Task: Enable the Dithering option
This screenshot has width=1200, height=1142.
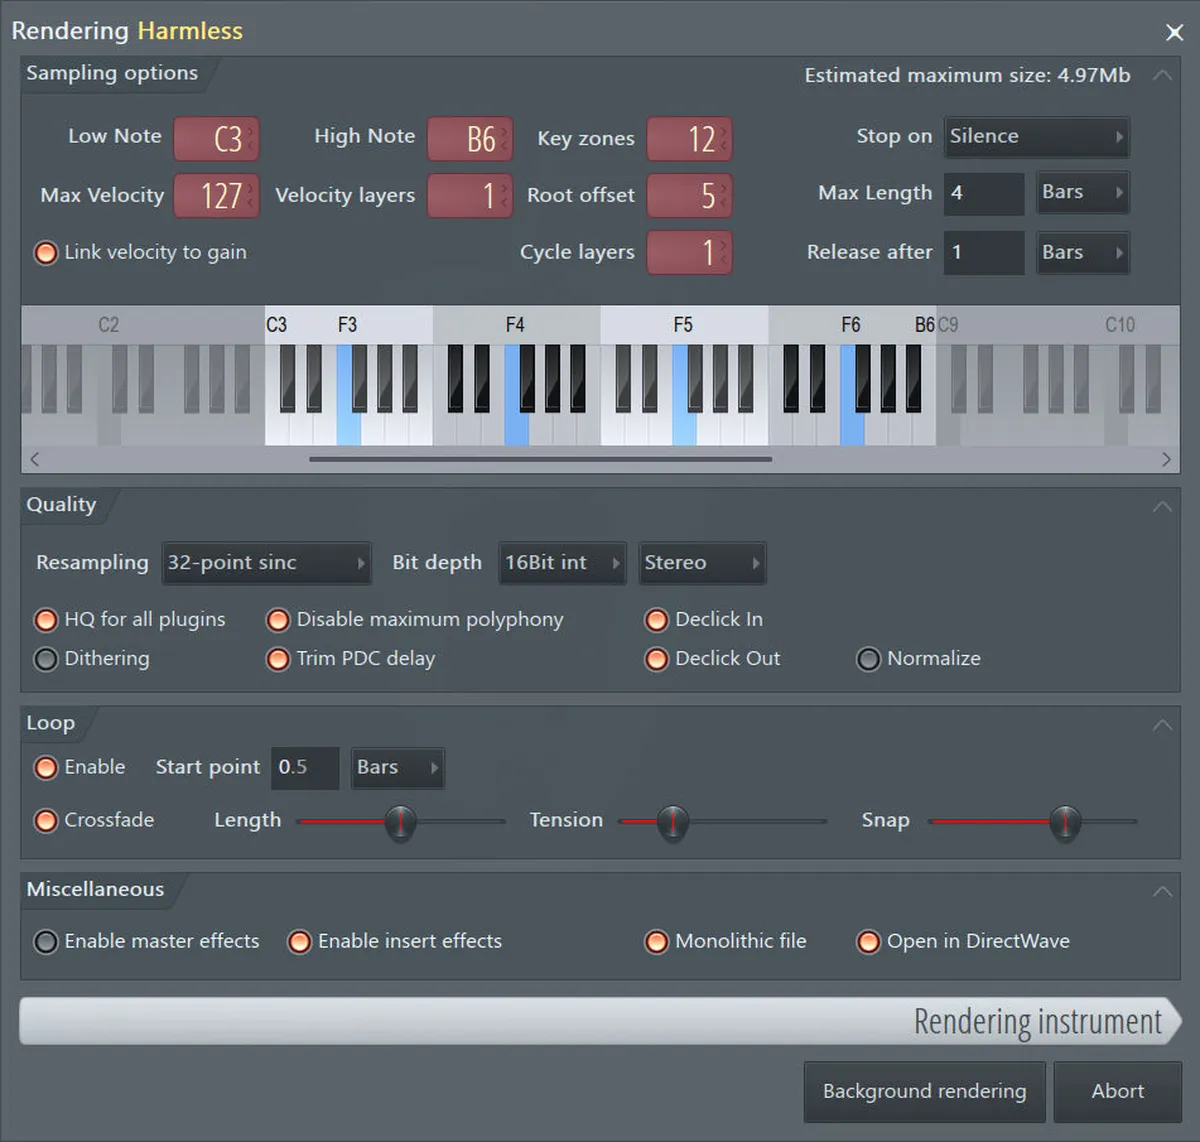Action: [46, 659]
